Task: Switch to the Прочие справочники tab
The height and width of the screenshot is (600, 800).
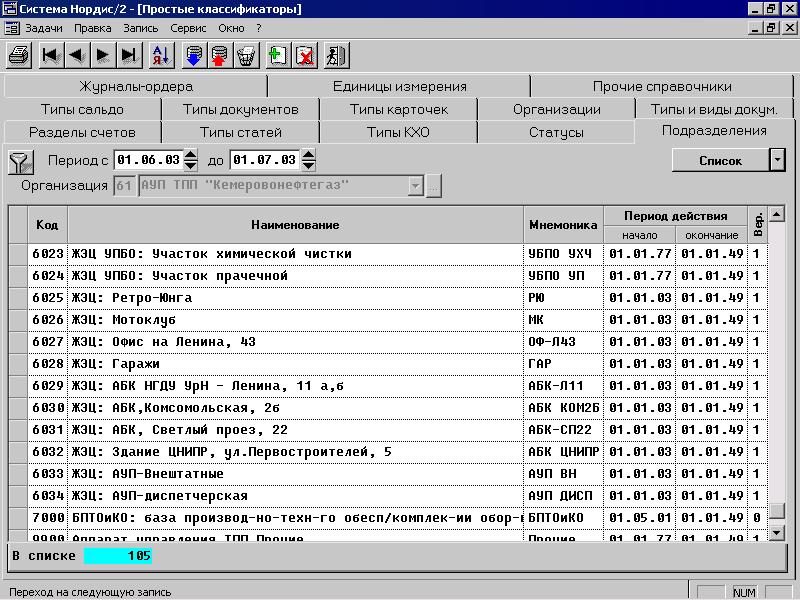Action: [662, 86]
